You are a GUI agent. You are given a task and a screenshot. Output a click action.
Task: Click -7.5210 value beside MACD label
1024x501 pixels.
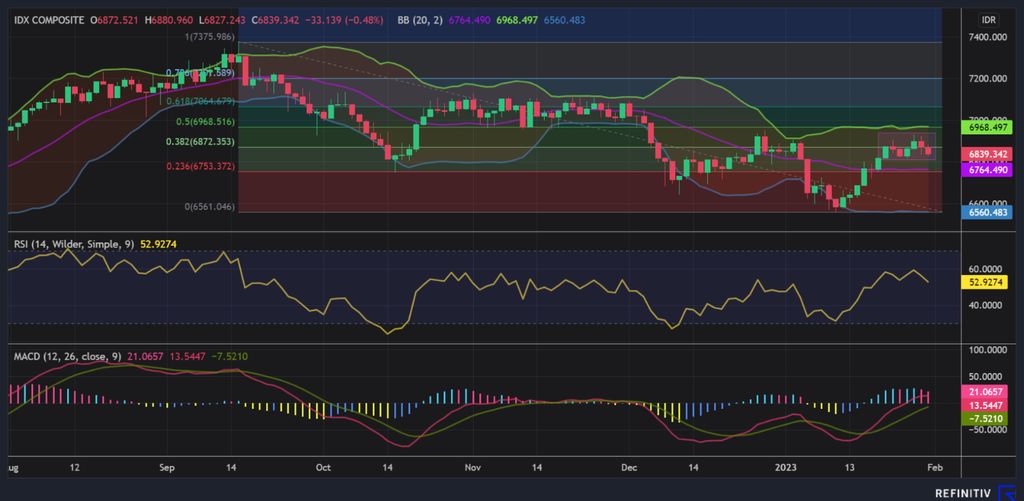click(x=229, y=357)
